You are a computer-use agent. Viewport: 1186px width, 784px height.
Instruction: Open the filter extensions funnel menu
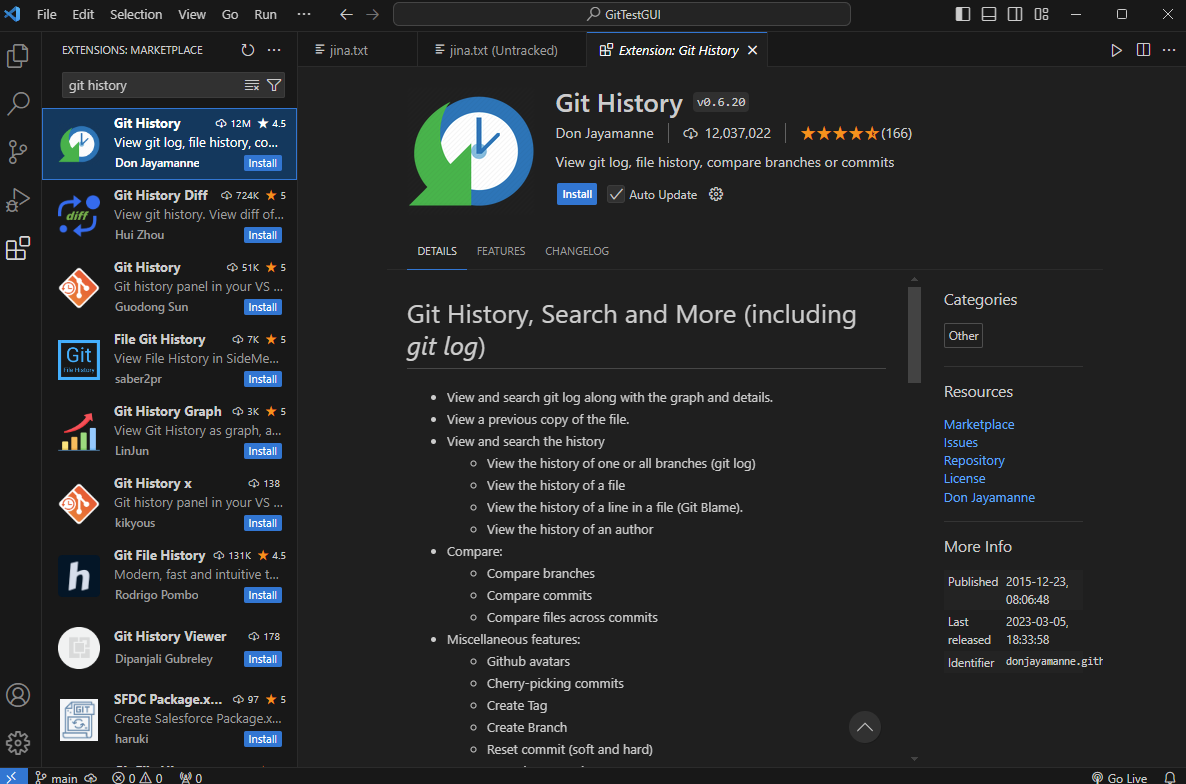(274, 85)
